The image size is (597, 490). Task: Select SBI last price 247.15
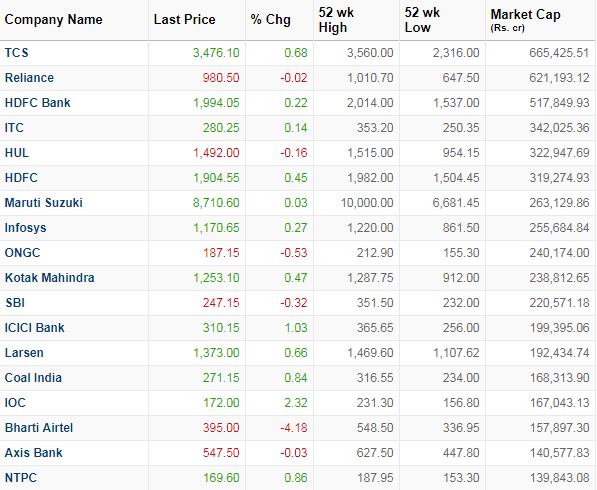tap(221, 303)
